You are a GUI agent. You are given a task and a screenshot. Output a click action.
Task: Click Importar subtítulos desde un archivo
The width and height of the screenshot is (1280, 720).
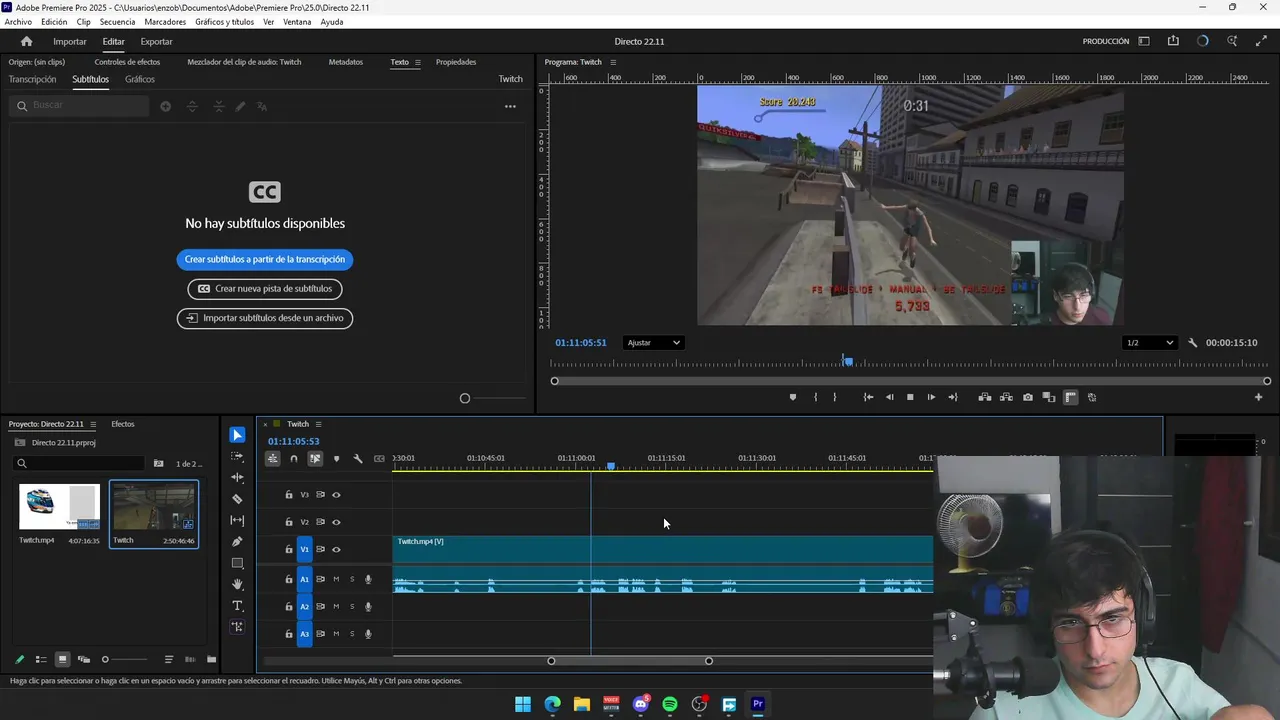[x=264, y=318]
